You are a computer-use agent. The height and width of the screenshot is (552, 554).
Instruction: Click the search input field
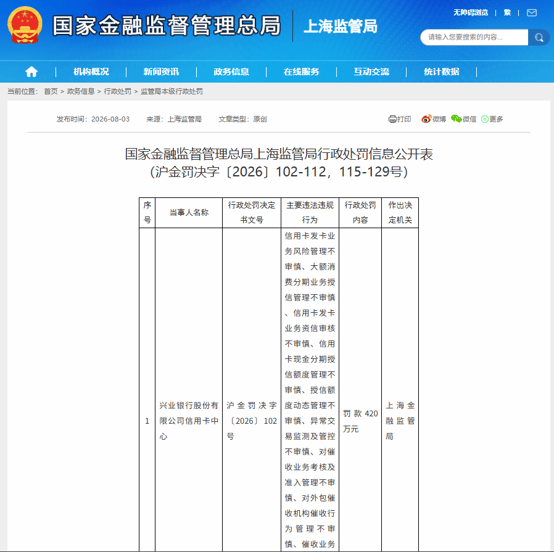[x=474, y=37]
